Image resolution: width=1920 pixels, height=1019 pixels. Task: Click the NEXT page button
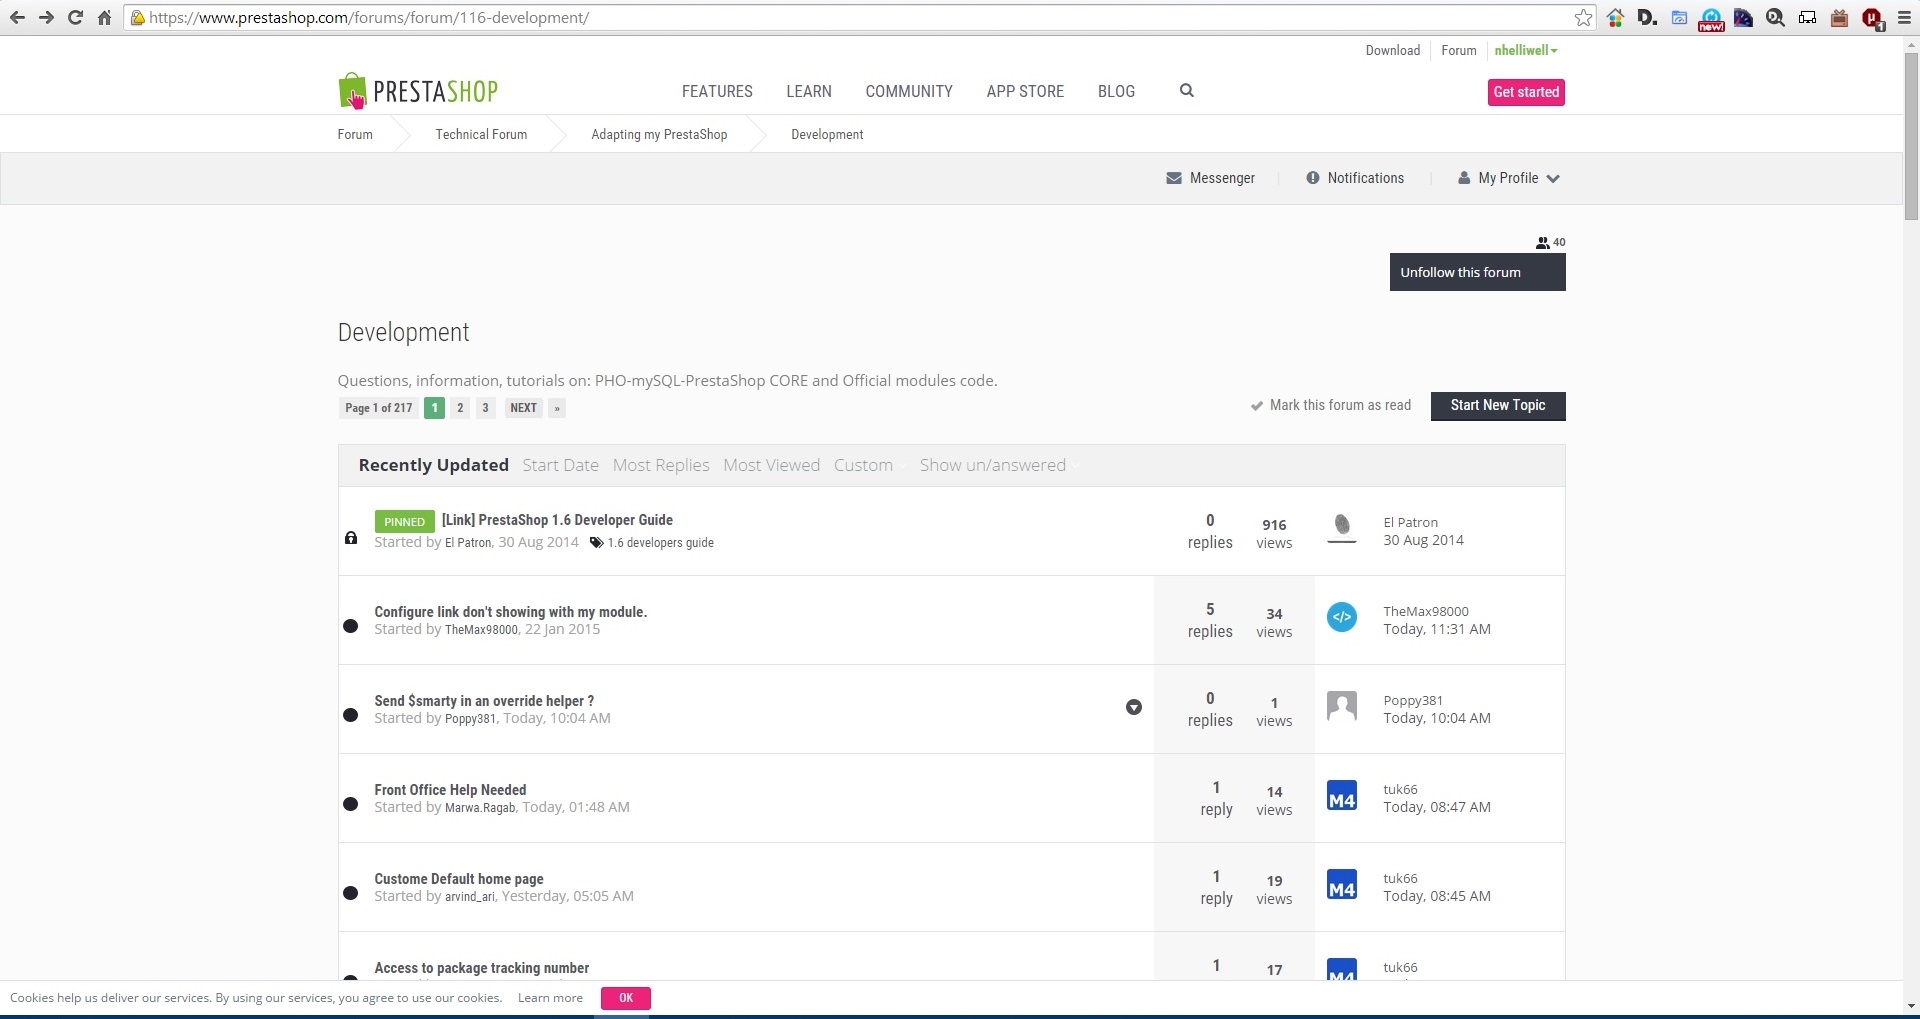(524, 408)
